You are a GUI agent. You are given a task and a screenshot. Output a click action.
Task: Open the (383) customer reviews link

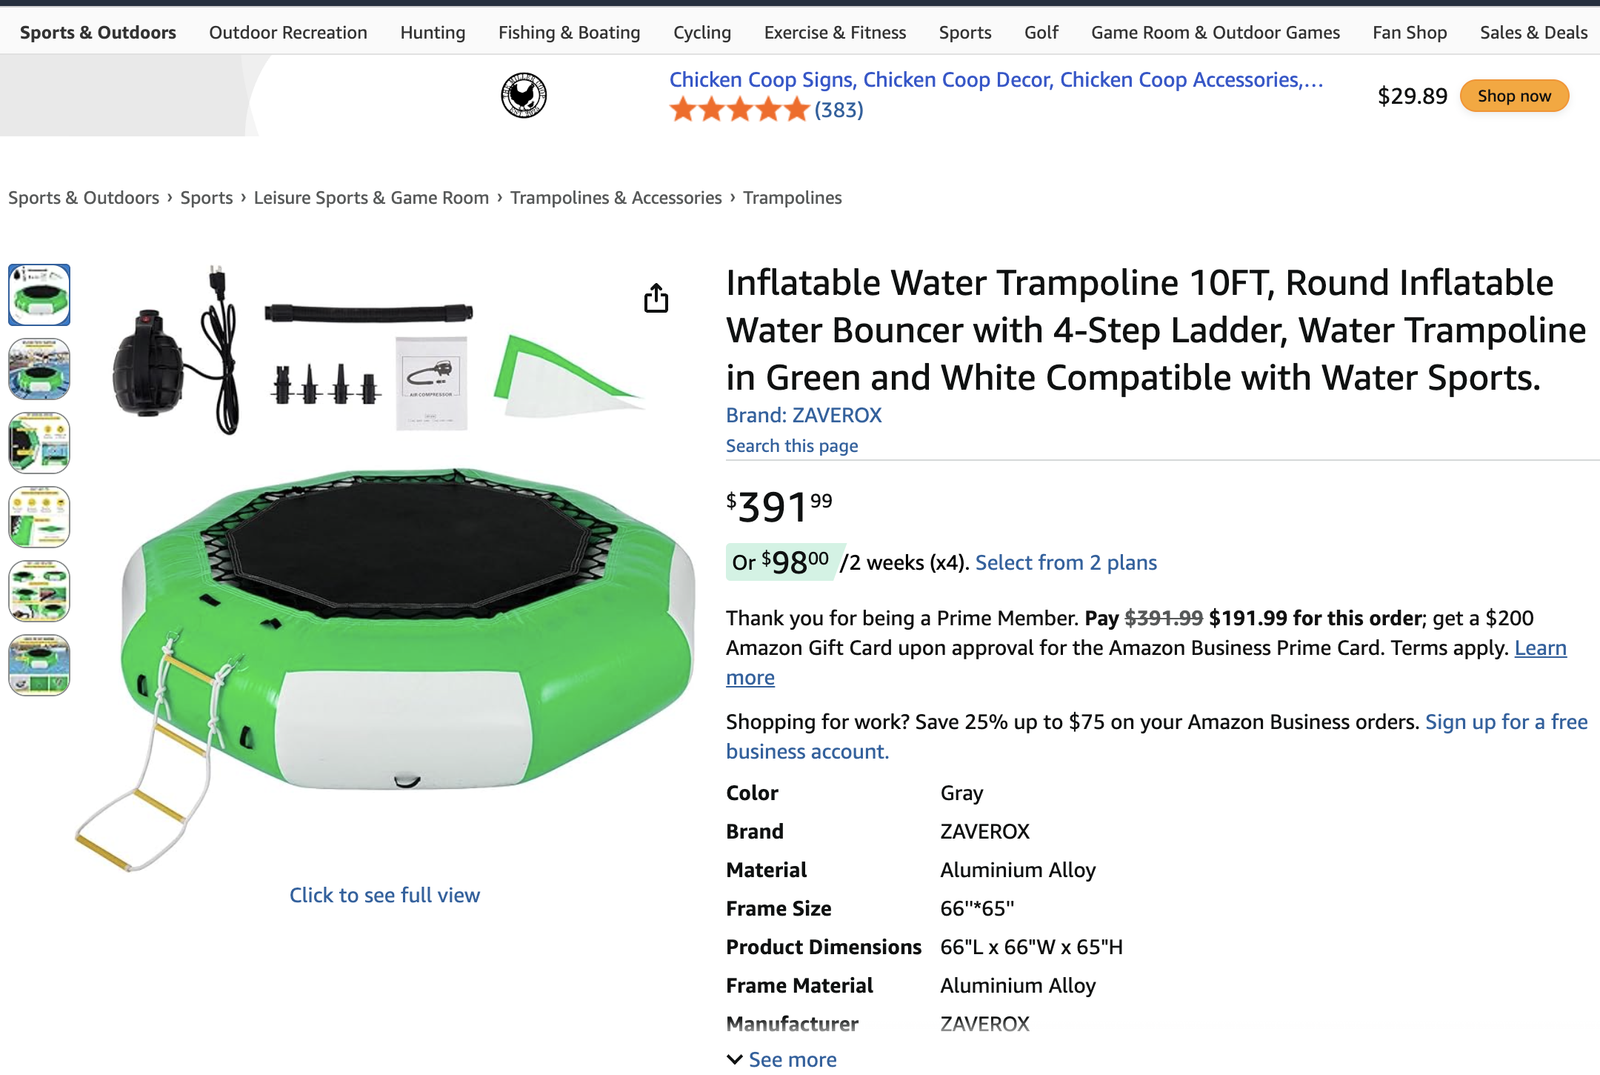[x=838, y=110]
